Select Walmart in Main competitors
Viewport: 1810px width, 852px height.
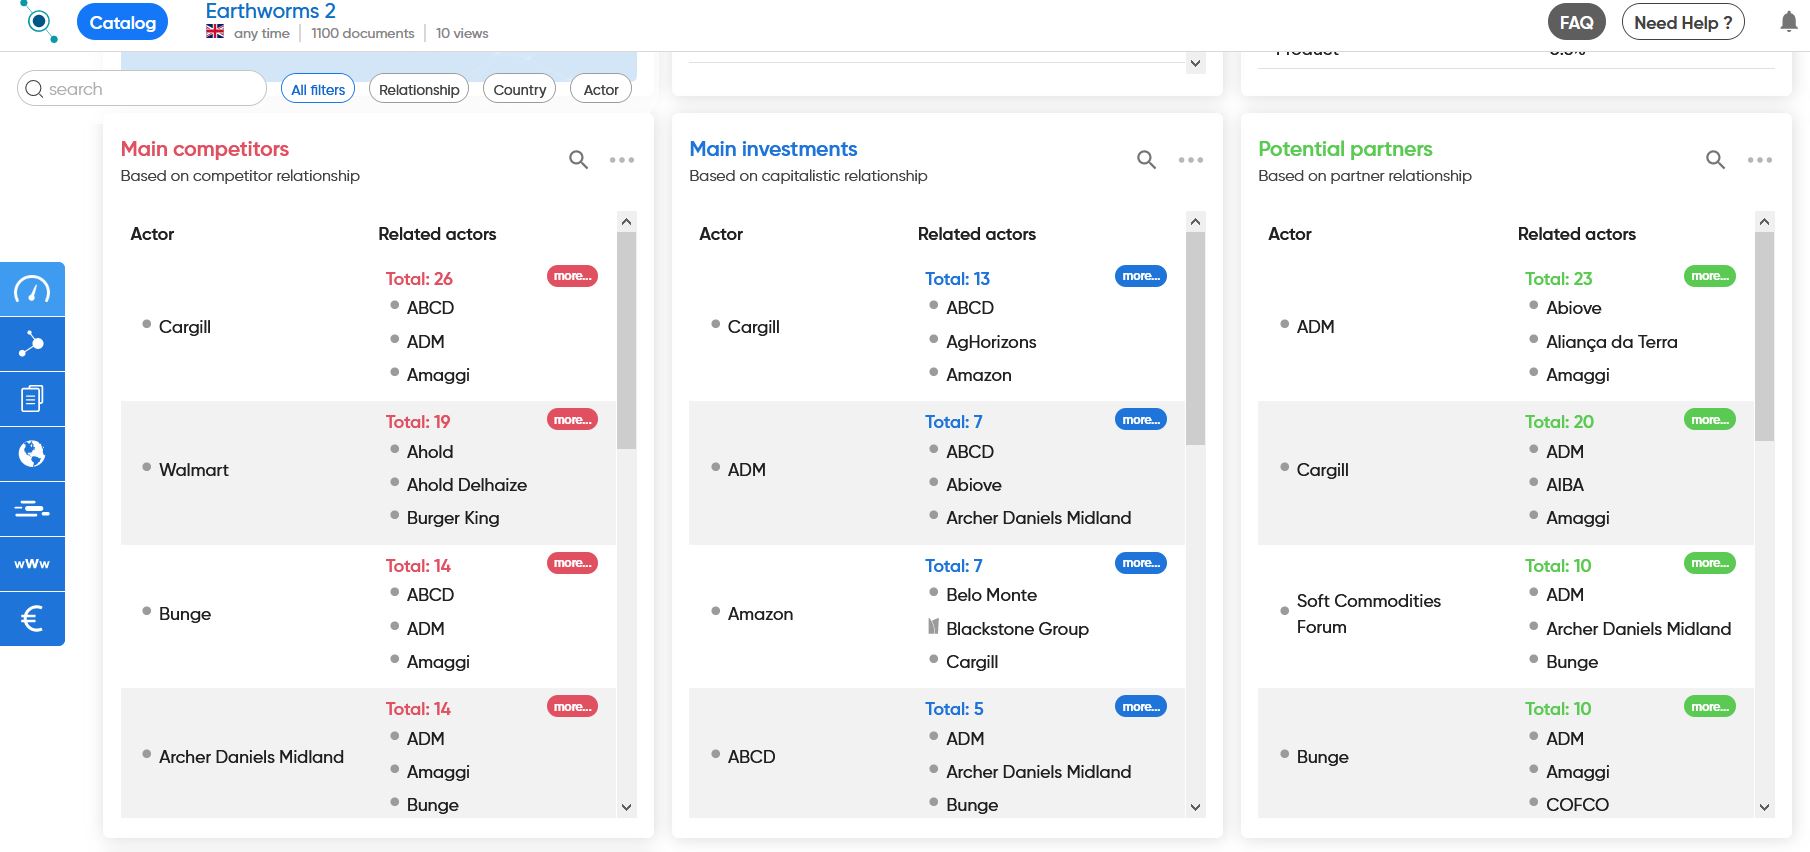[194, 470]
